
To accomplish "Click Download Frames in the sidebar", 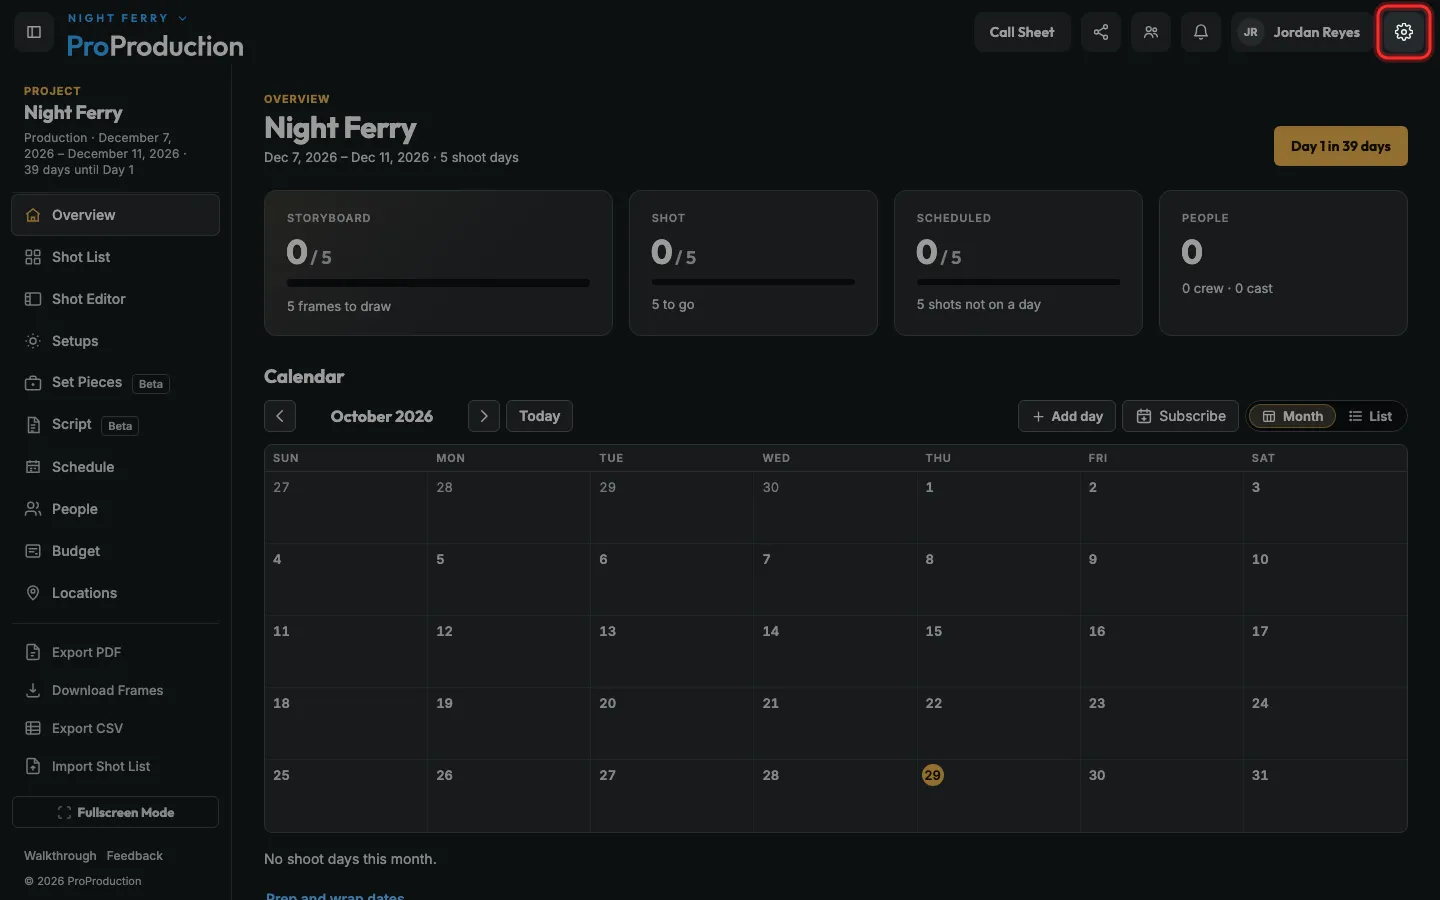I will (x=115, y=690).
